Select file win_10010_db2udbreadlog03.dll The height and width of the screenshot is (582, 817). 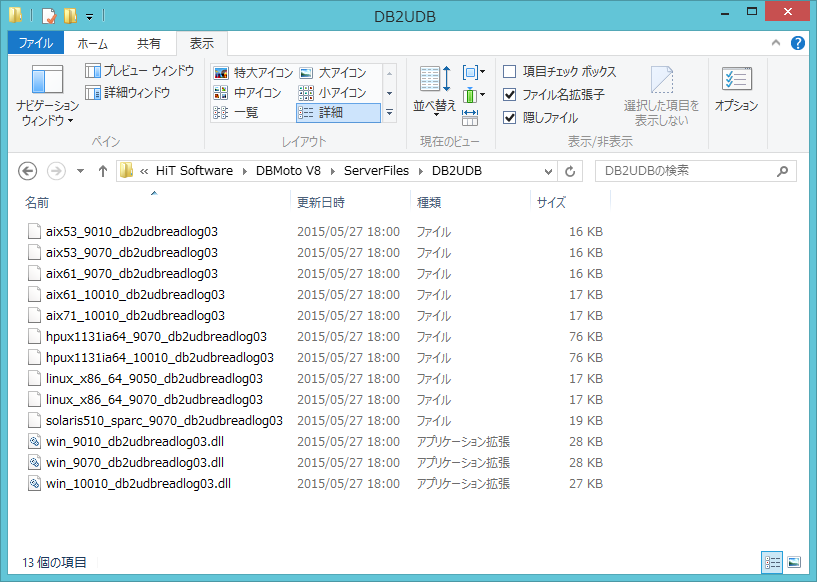pyautogui.click(x=139, y=484)
